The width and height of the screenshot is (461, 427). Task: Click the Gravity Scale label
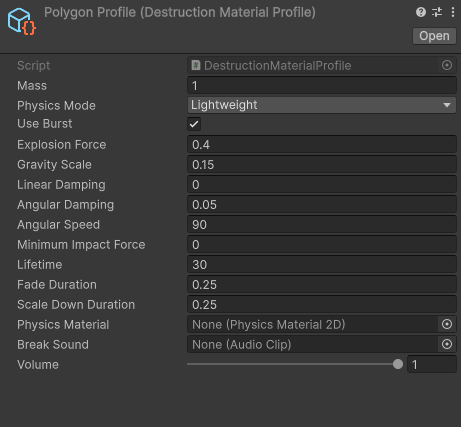coord(54,165)
